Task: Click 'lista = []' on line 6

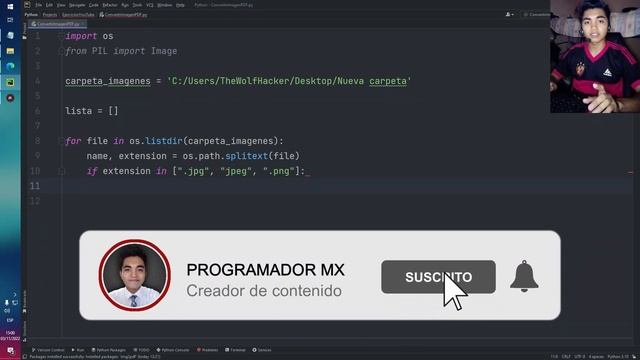Action: tap(92, 111)
